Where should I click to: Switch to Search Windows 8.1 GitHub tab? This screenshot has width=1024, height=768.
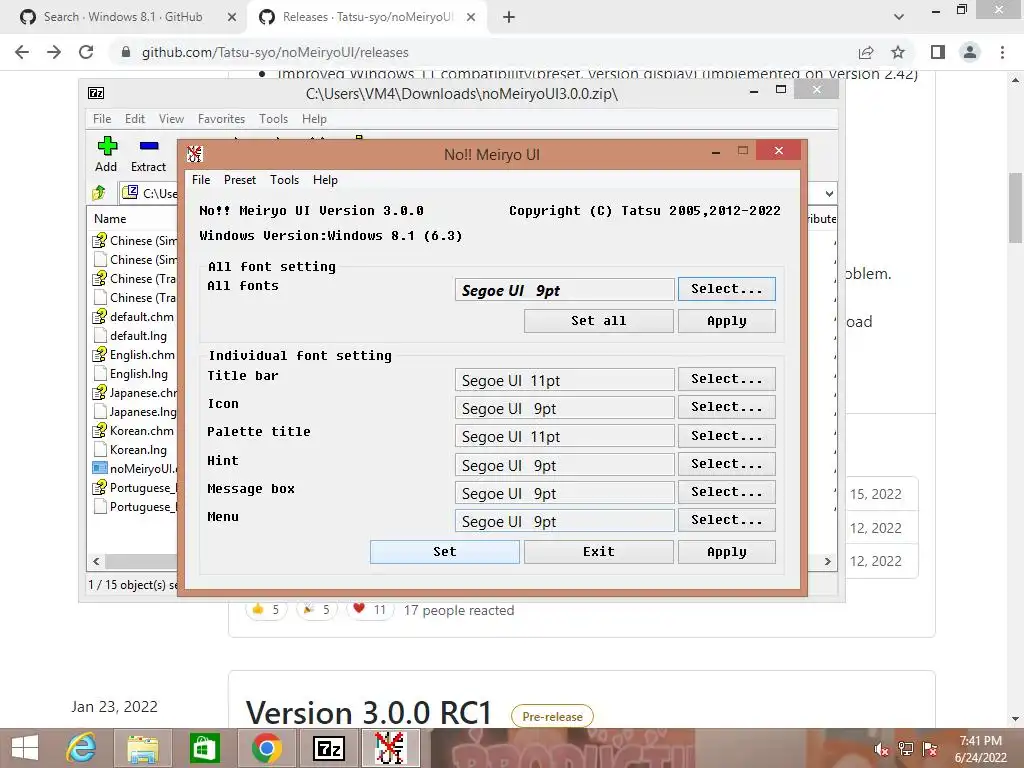point(124,17)
